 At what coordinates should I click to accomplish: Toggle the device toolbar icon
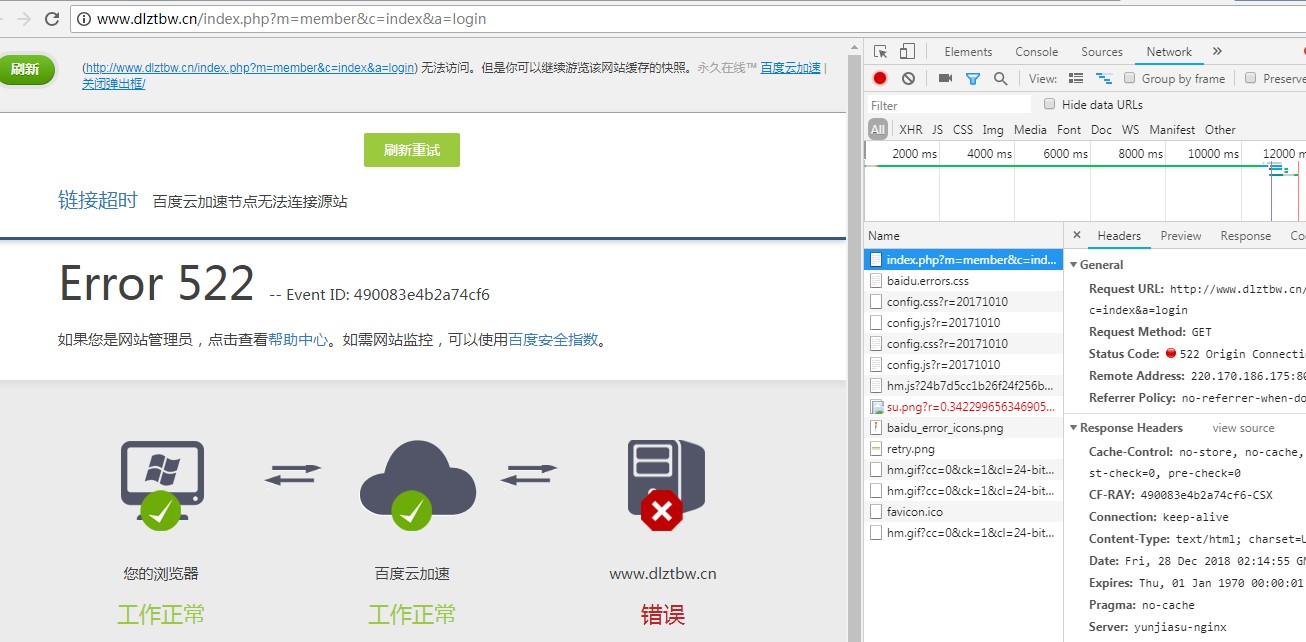907,51
